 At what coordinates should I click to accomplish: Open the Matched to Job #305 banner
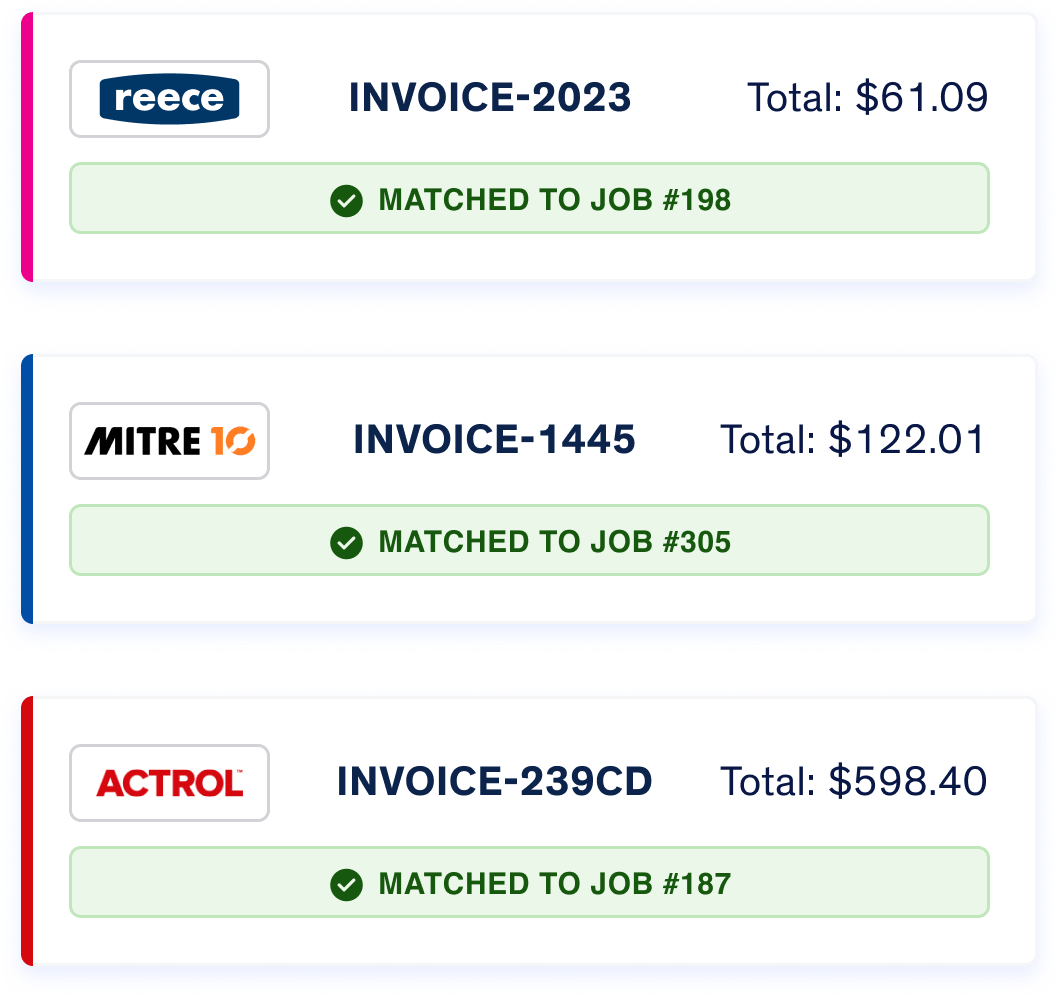(530, 540)
